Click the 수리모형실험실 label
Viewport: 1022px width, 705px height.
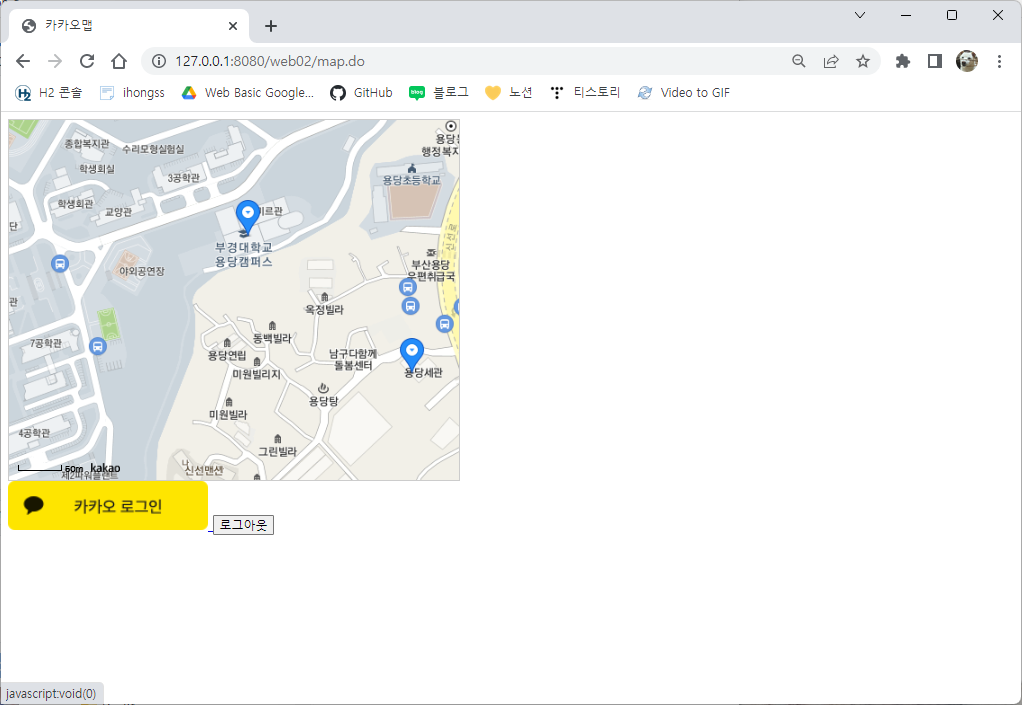(x=153, y=149)
